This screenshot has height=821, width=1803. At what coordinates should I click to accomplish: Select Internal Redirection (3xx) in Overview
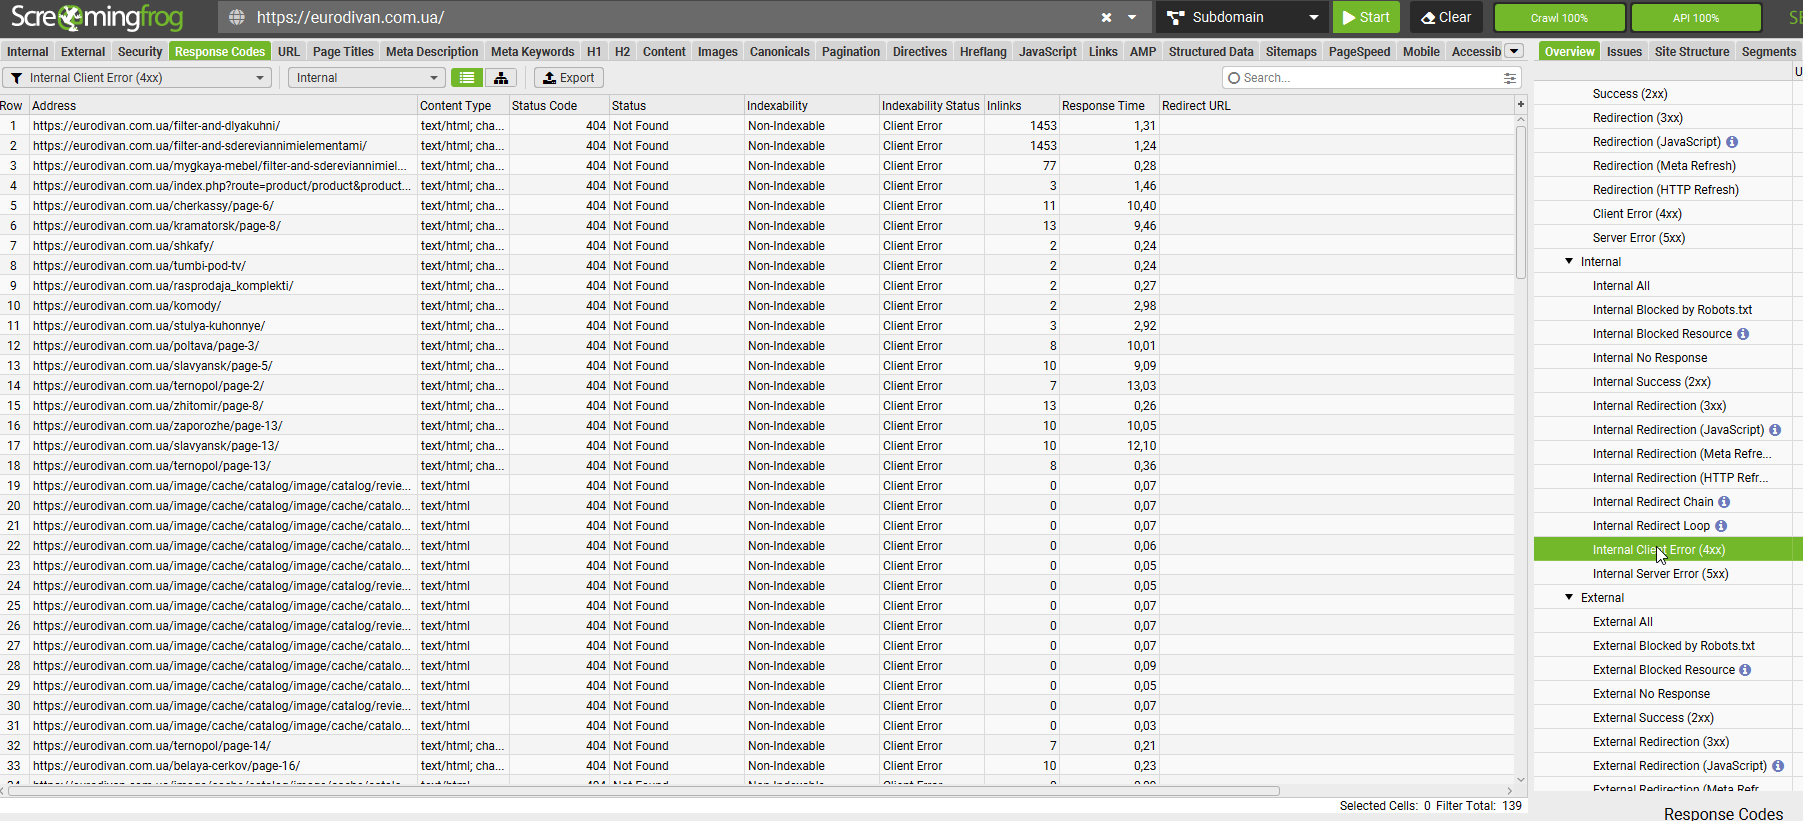point(1659,406)
